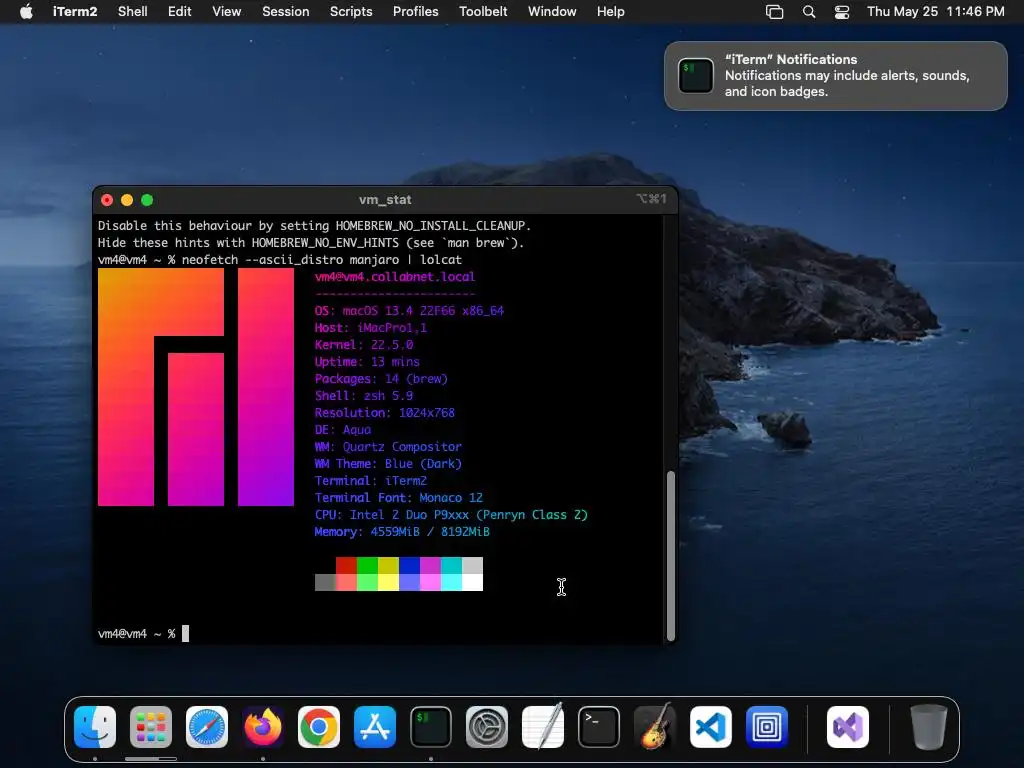
Task: Open the Trash in the Dock
Action: [x=928, y=726]
